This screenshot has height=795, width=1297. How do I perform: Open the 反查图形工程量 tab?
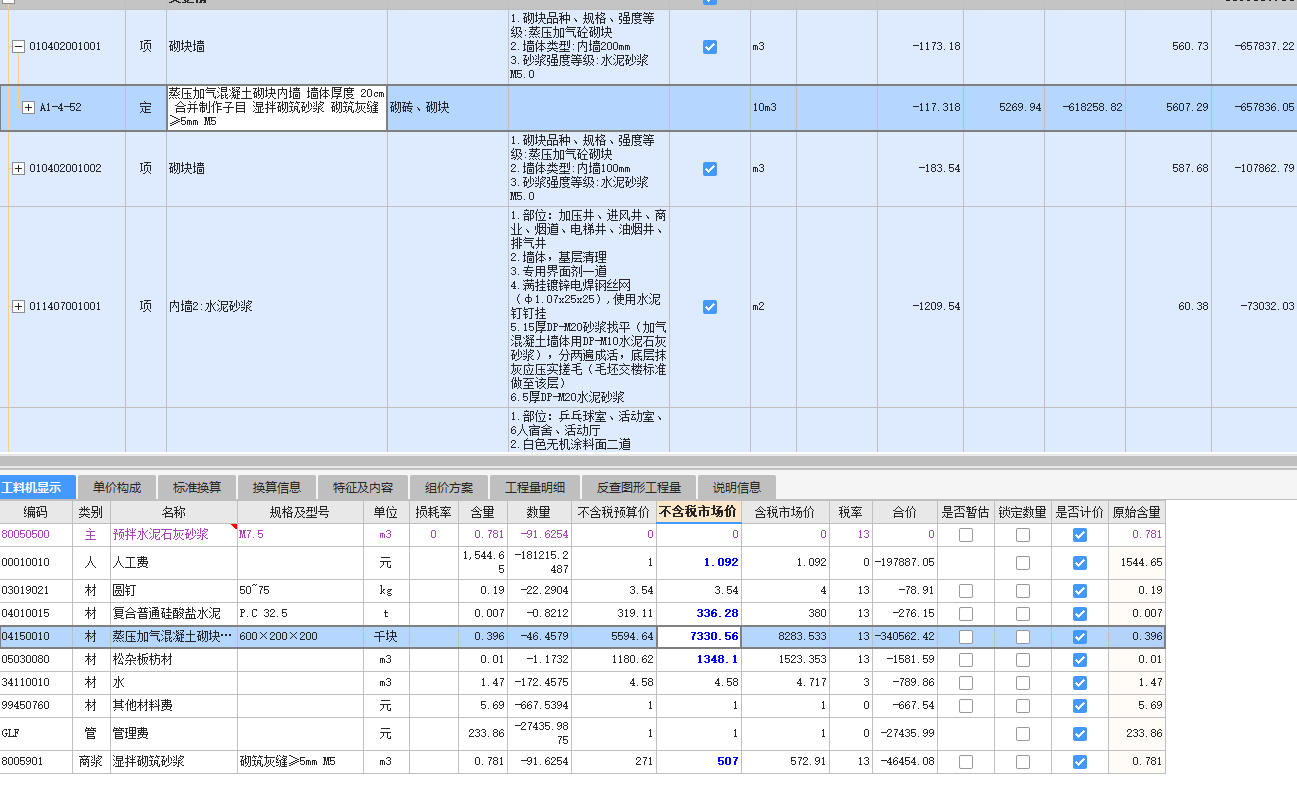639,488
